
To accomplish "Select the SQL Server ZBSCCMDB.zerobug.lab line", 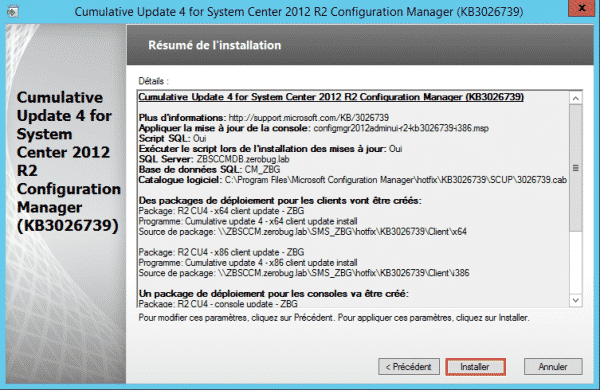I will tap(214, 159).
